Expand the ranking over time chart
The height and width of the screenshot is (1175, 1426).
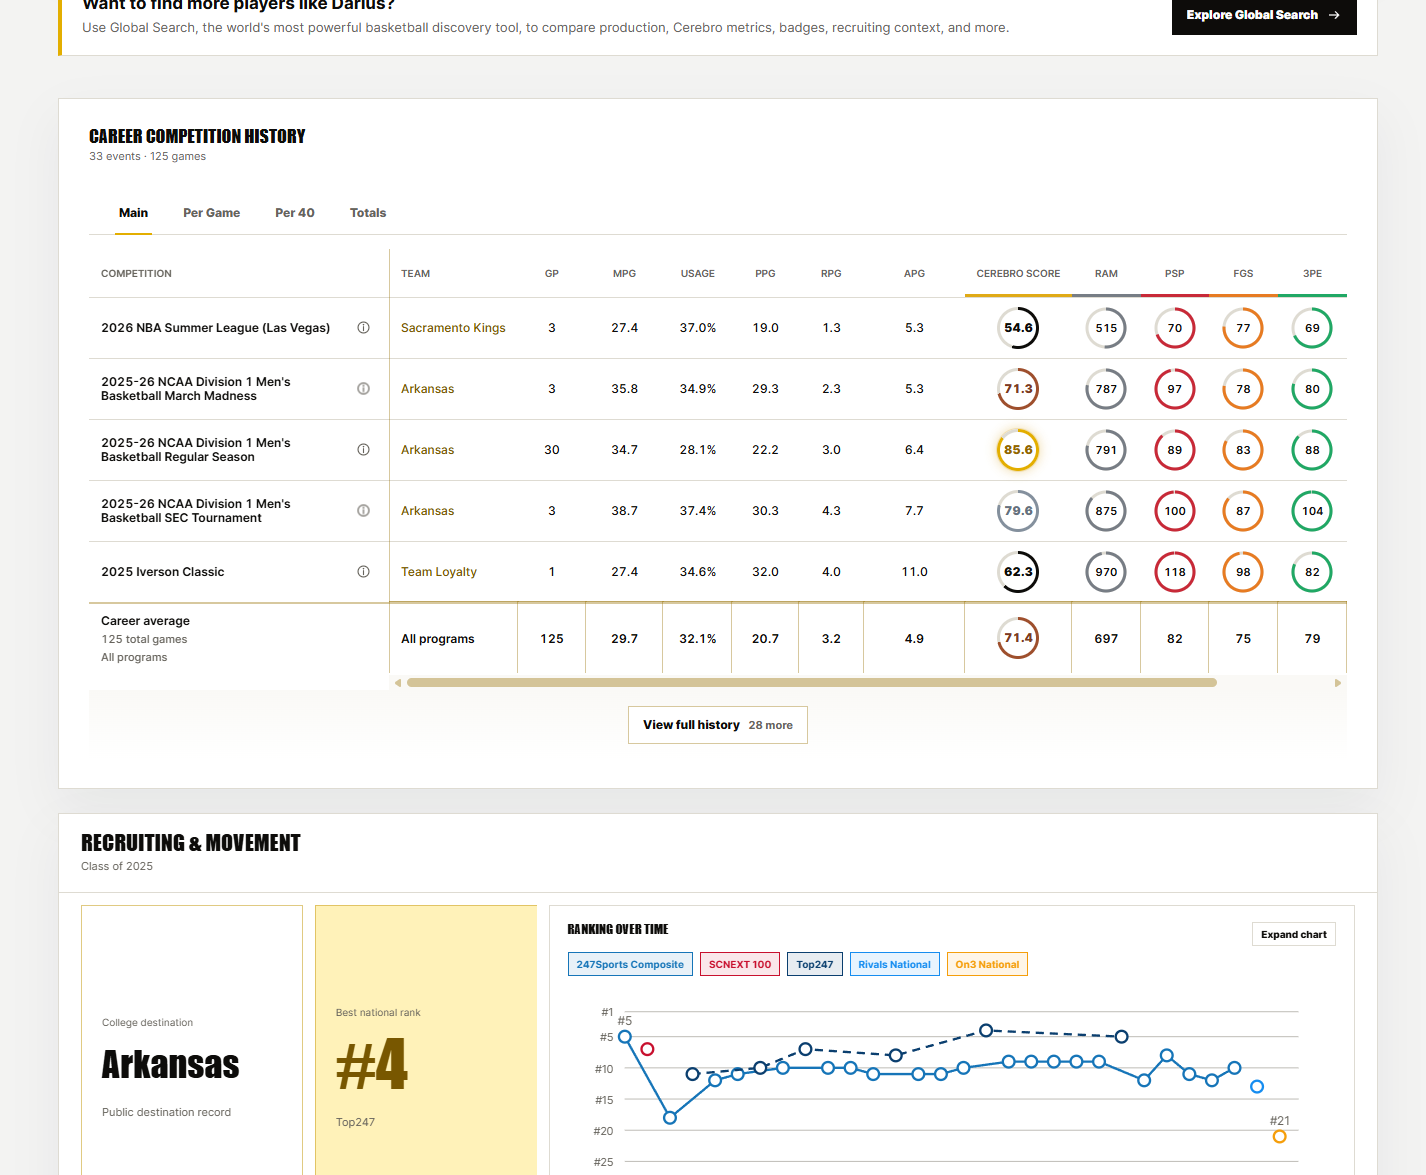(x=1294, y=934)
